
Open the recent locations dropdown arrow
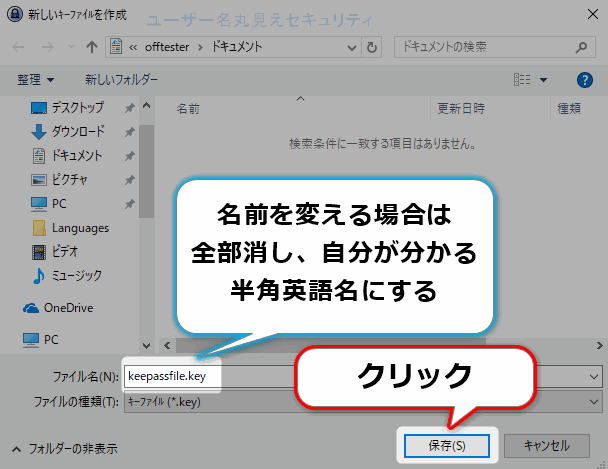(71, 47)
